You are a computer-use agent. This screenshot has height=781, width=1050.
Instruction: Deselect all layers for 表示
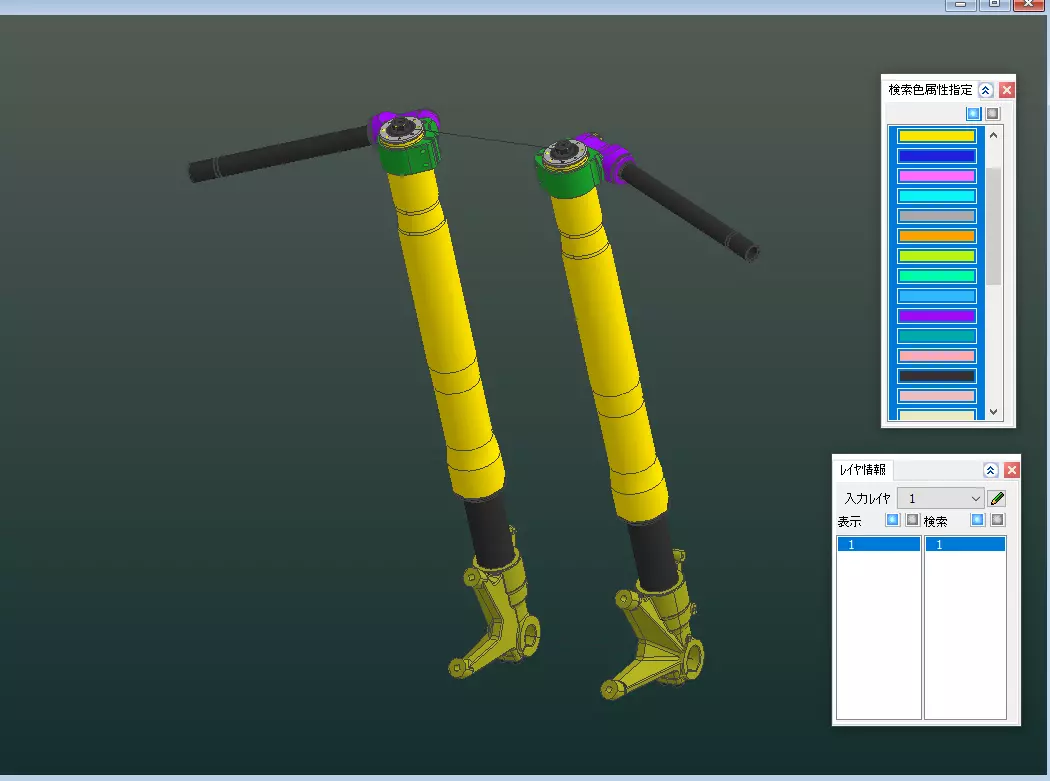912,520
